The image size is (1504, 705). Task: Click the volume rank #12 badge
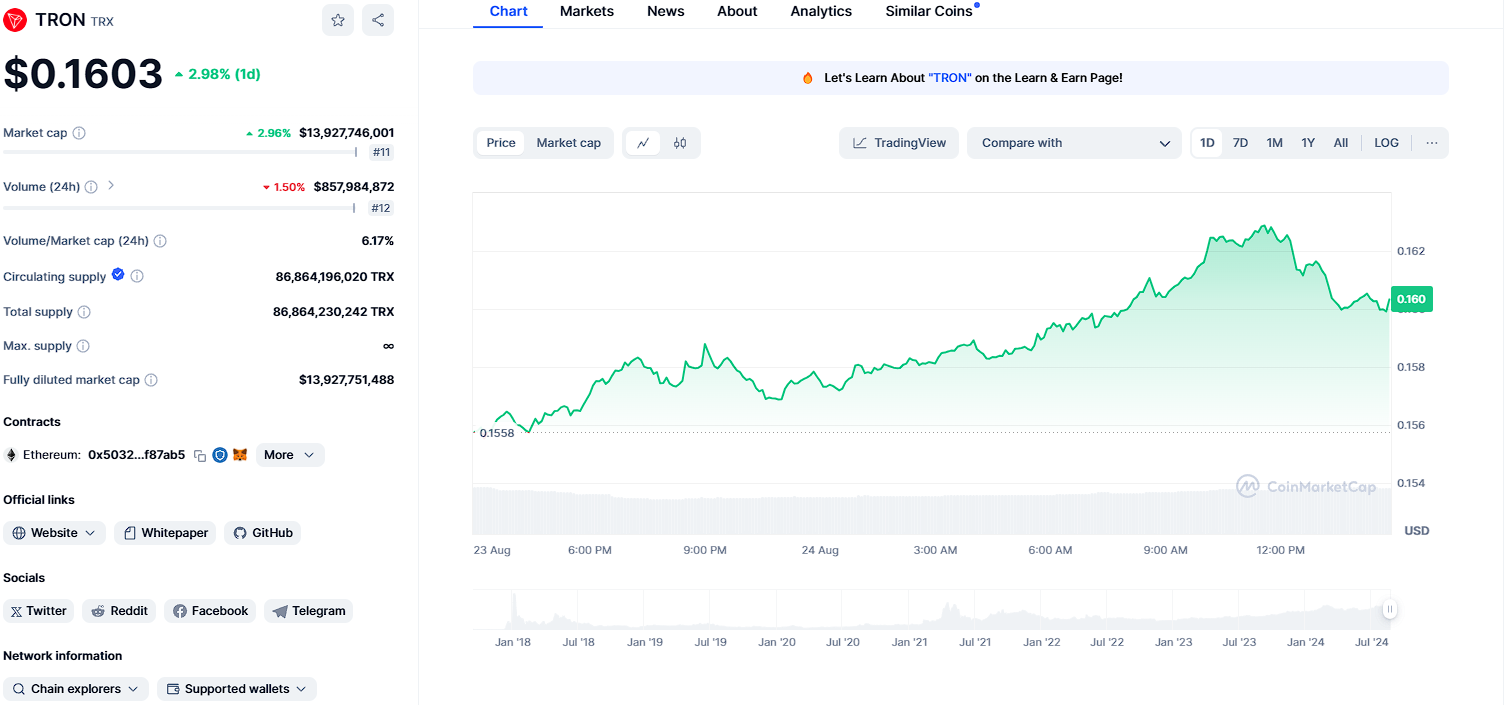point(381,208)
